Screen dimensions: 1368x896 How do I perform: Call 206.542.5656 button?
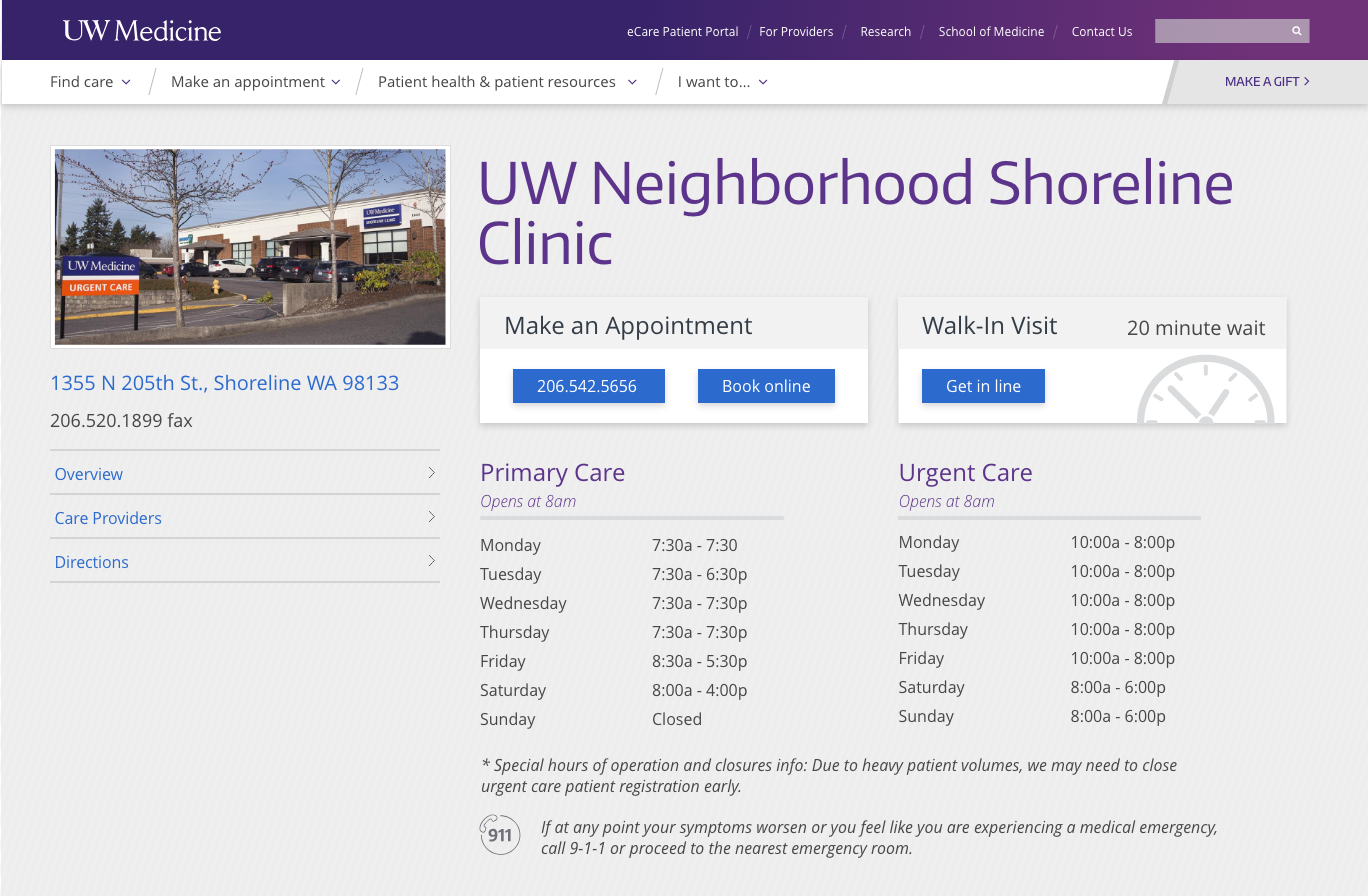[588, 386]
